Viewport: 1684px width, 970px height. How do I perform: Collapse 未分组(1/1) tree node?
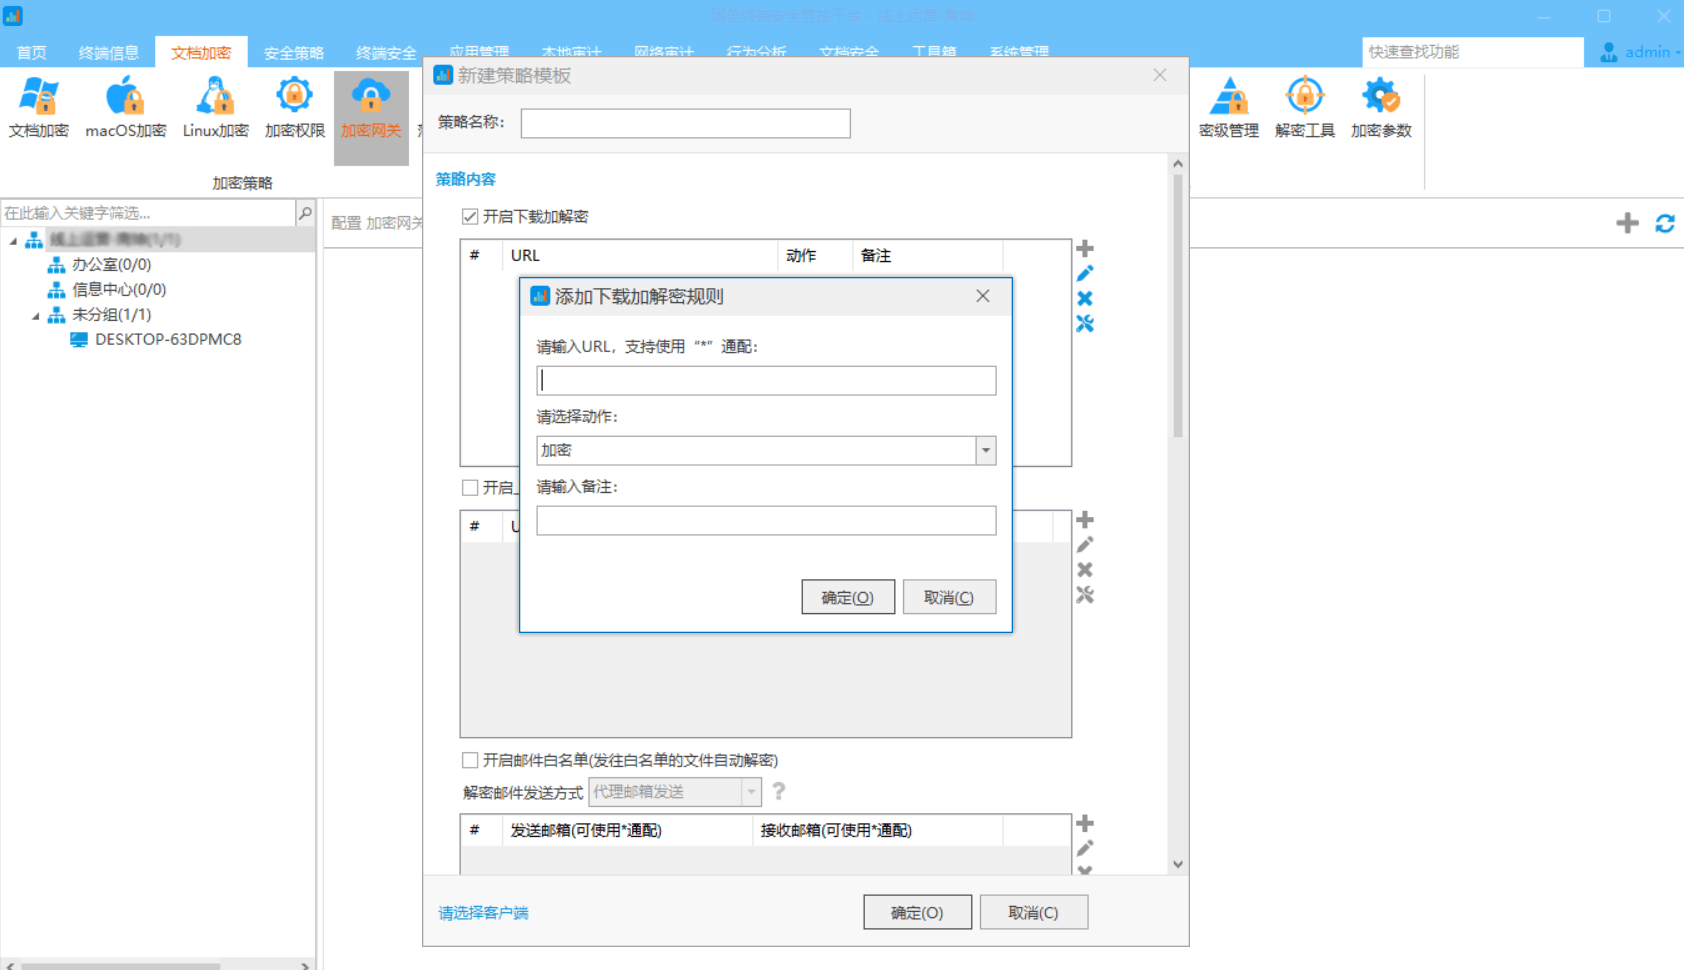pyautogui.click(x=35, y=315)
